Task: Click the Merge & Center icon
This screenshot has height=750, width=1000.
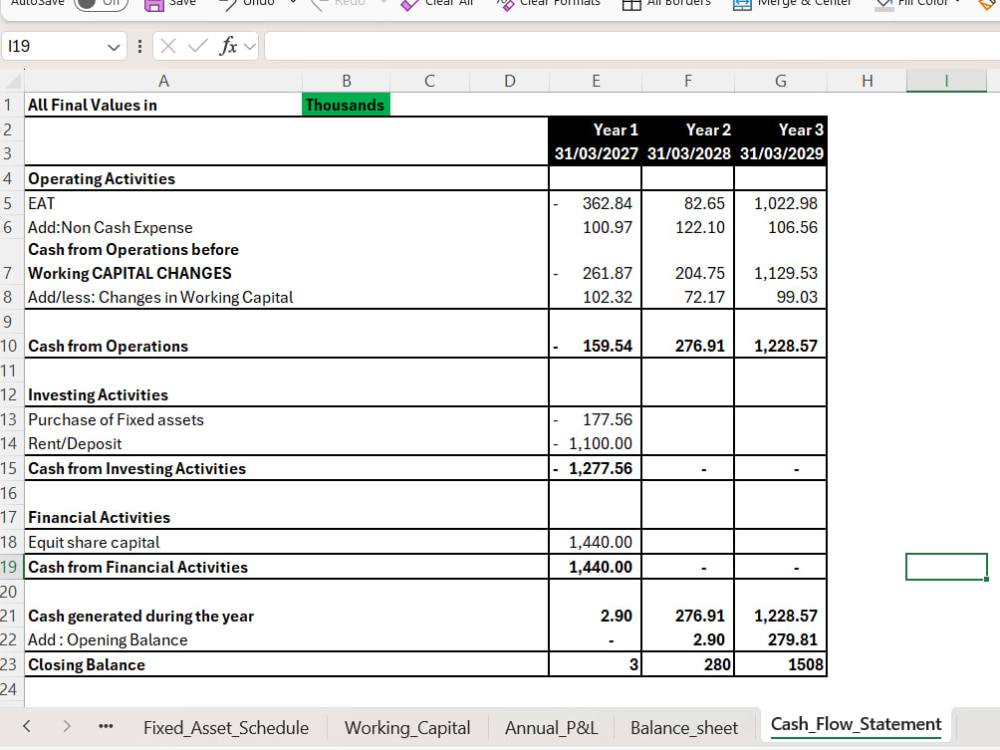Action: (x=742, y=4)
